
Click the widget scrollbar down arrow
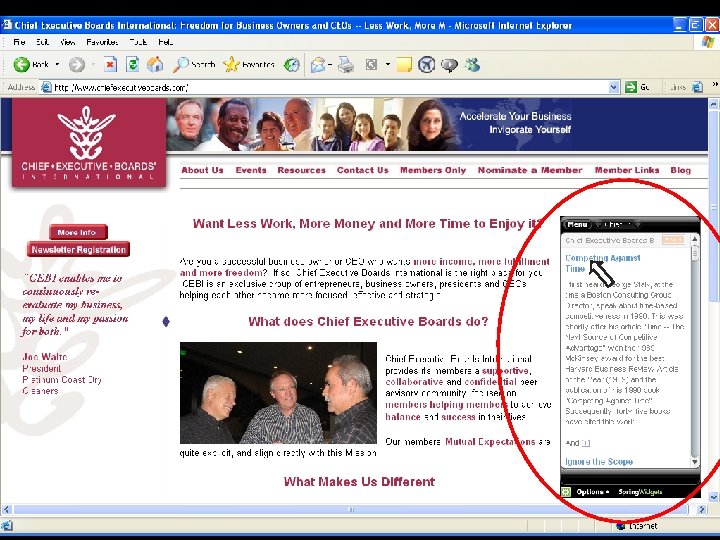pyautogui.click(x=695, y=461)
